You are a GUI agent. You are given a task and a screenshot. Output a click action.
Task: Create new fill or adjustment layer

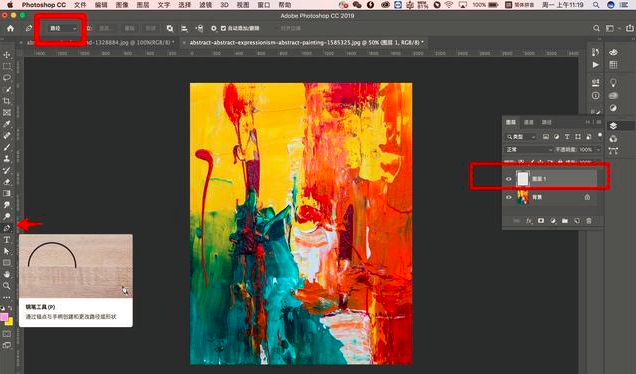point(553,221)
